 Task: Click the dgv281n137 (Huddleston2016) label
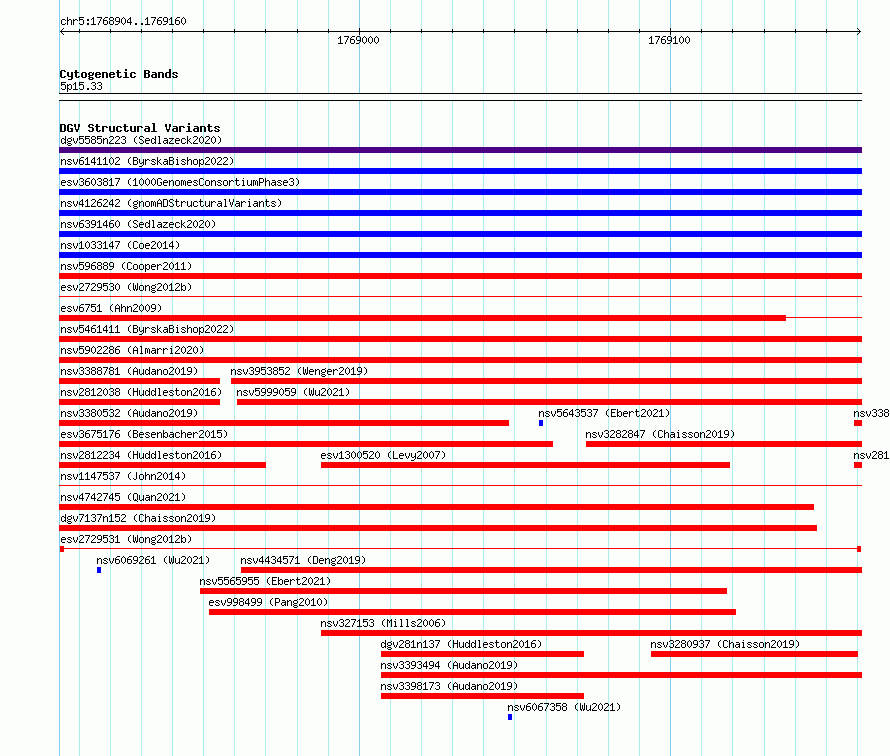[x=461, y=644]
